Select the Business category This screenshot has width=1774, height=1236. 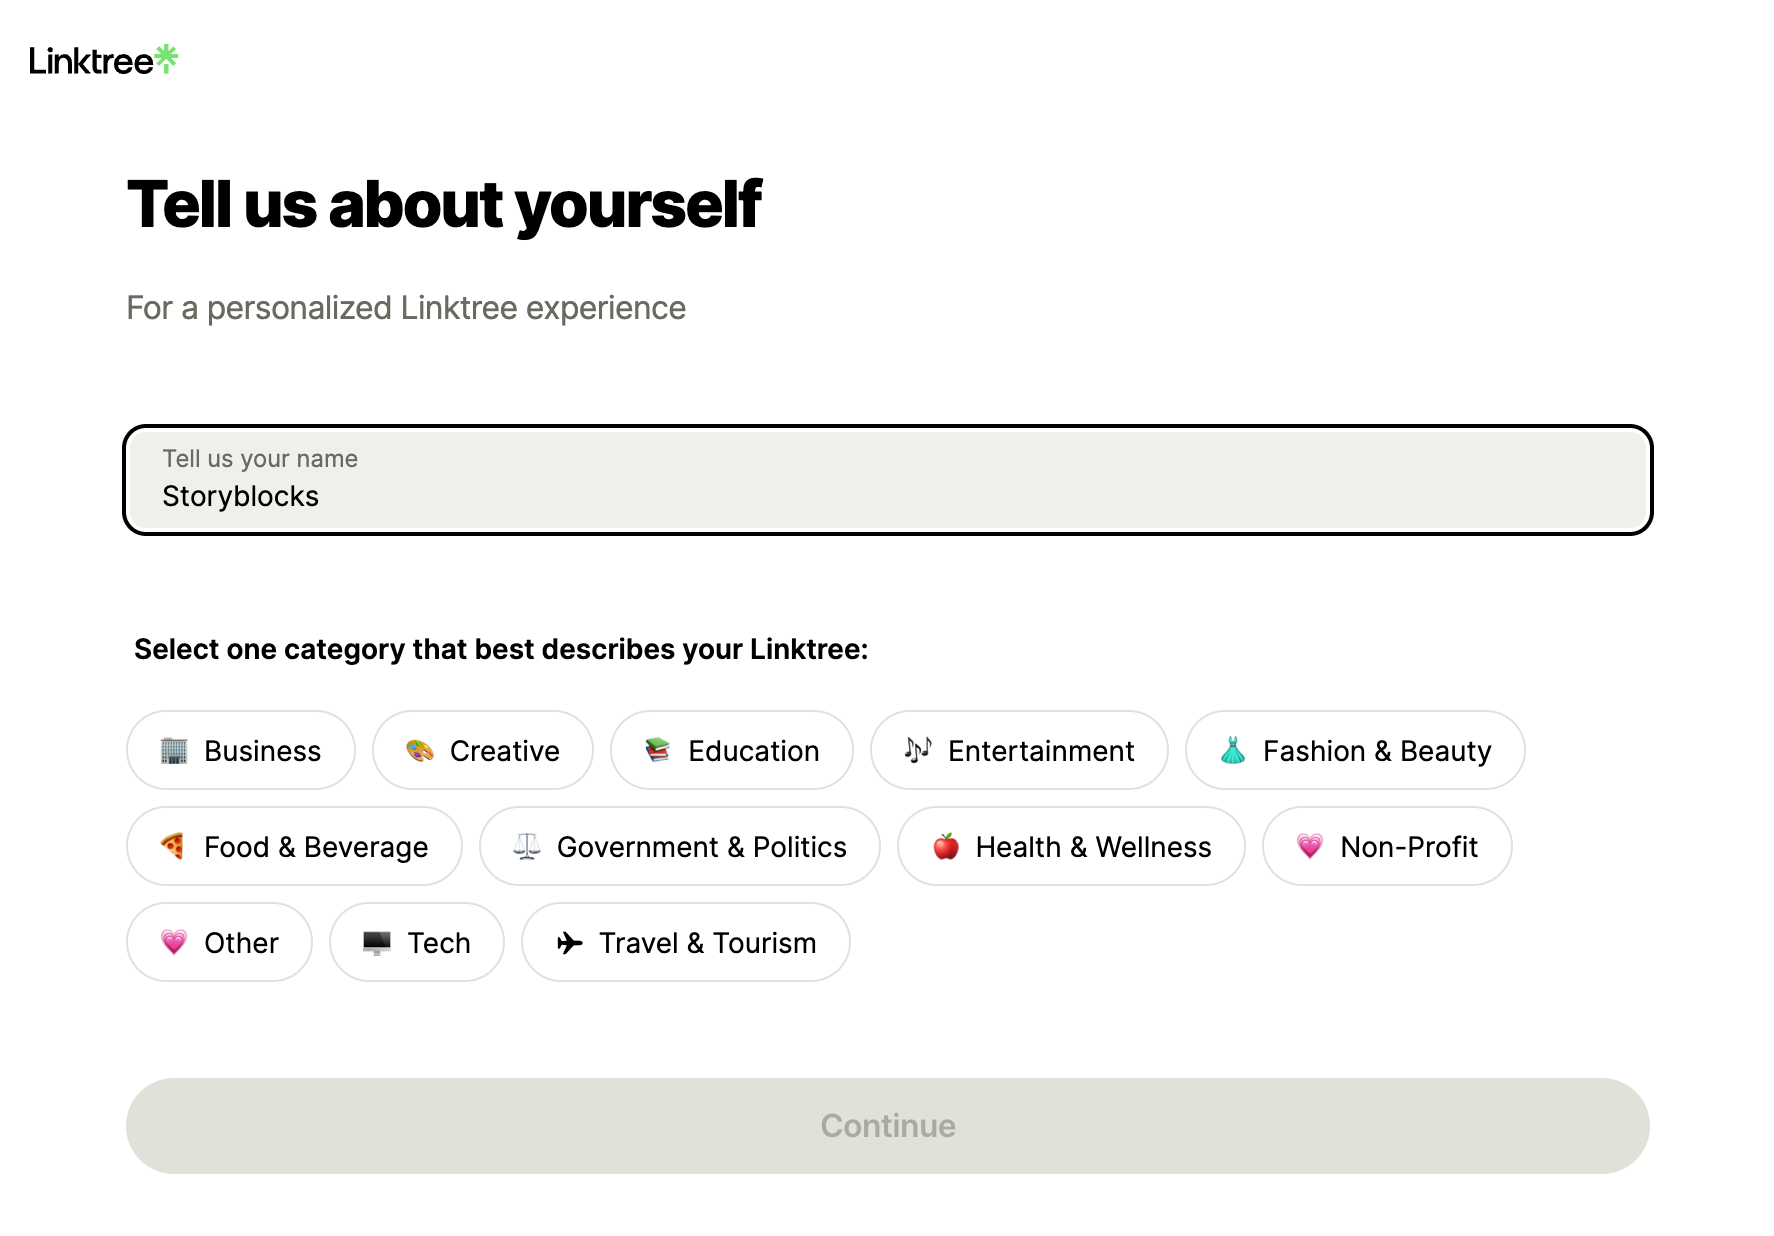[241, 750]
